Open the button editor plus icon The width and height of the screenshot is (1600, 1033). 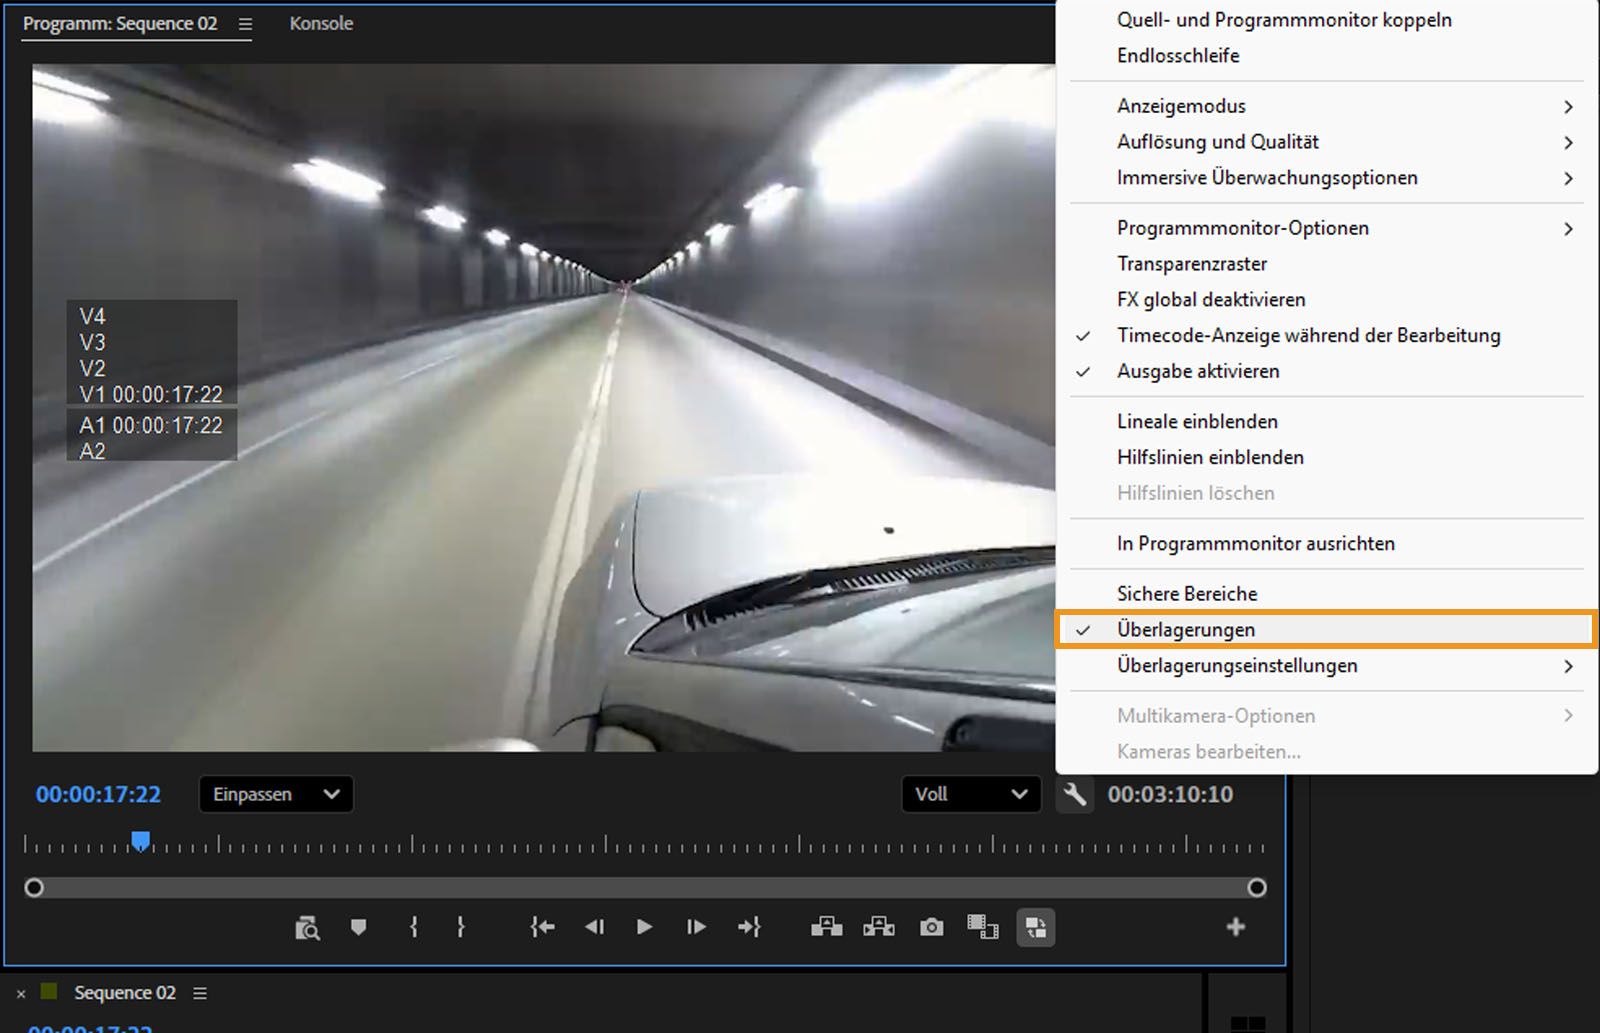(x=1236, y=927)
